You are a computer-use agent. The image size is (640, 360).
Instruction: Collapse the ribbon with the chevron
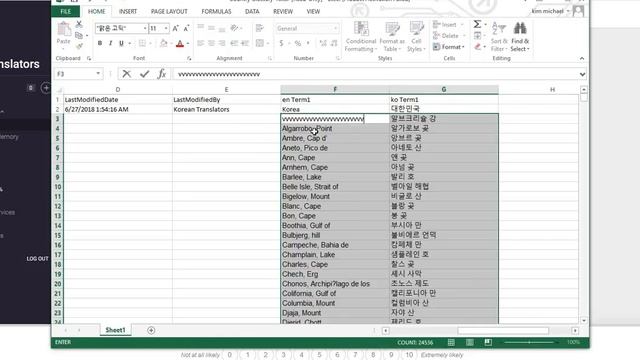pos(582,58)
